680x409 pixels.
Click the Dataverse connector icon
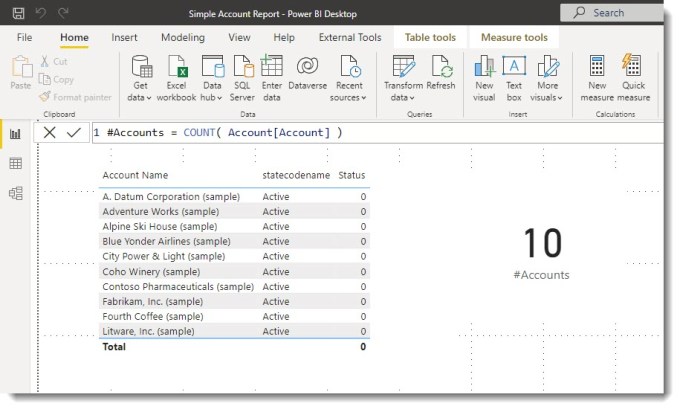pos(307,73)
